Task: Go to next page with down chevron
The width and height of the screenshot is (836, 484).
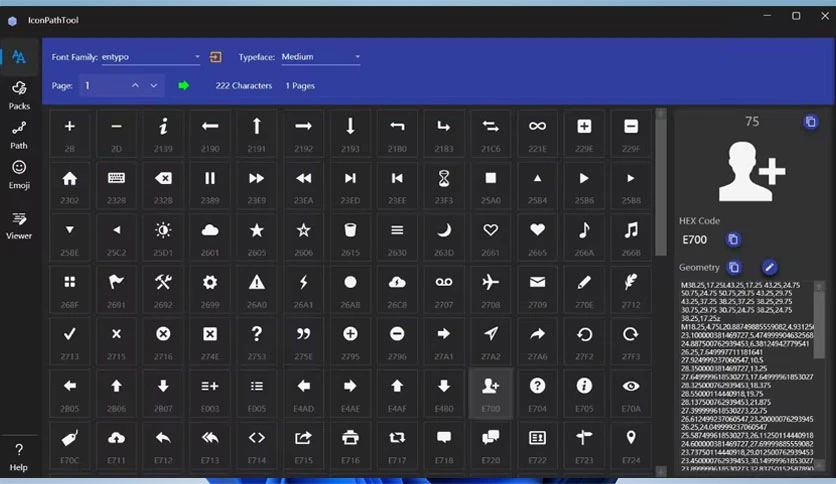Action: tap(154, 85)
